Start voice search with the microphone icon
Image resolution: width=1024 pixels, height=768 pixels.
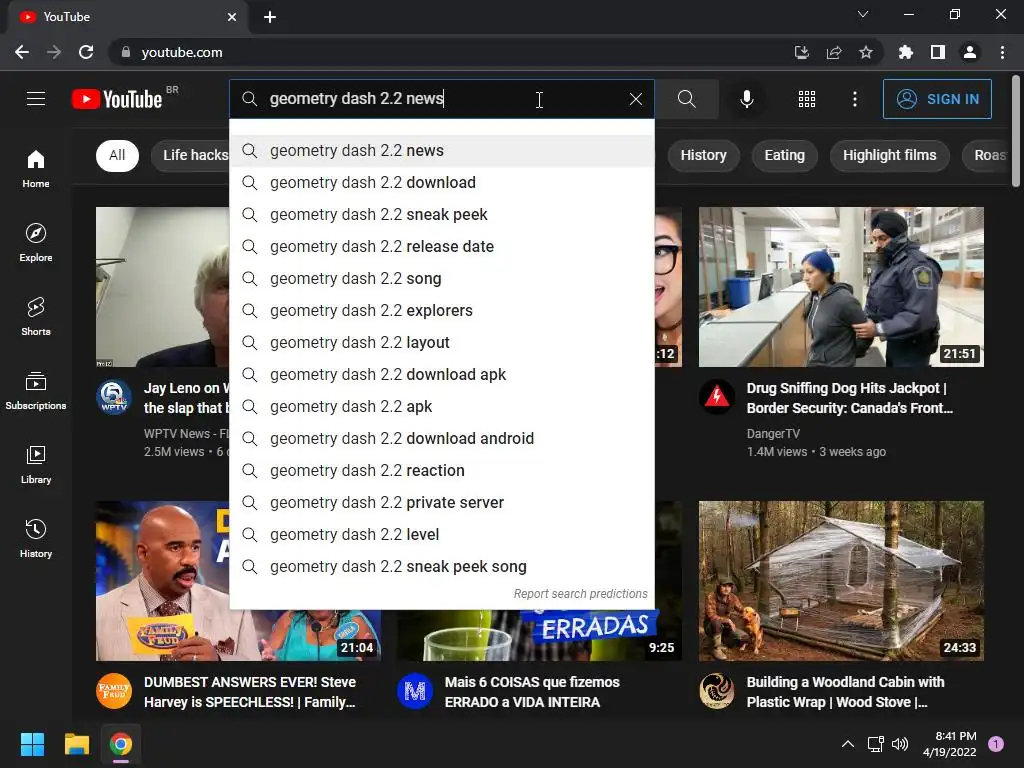point(746,99)
